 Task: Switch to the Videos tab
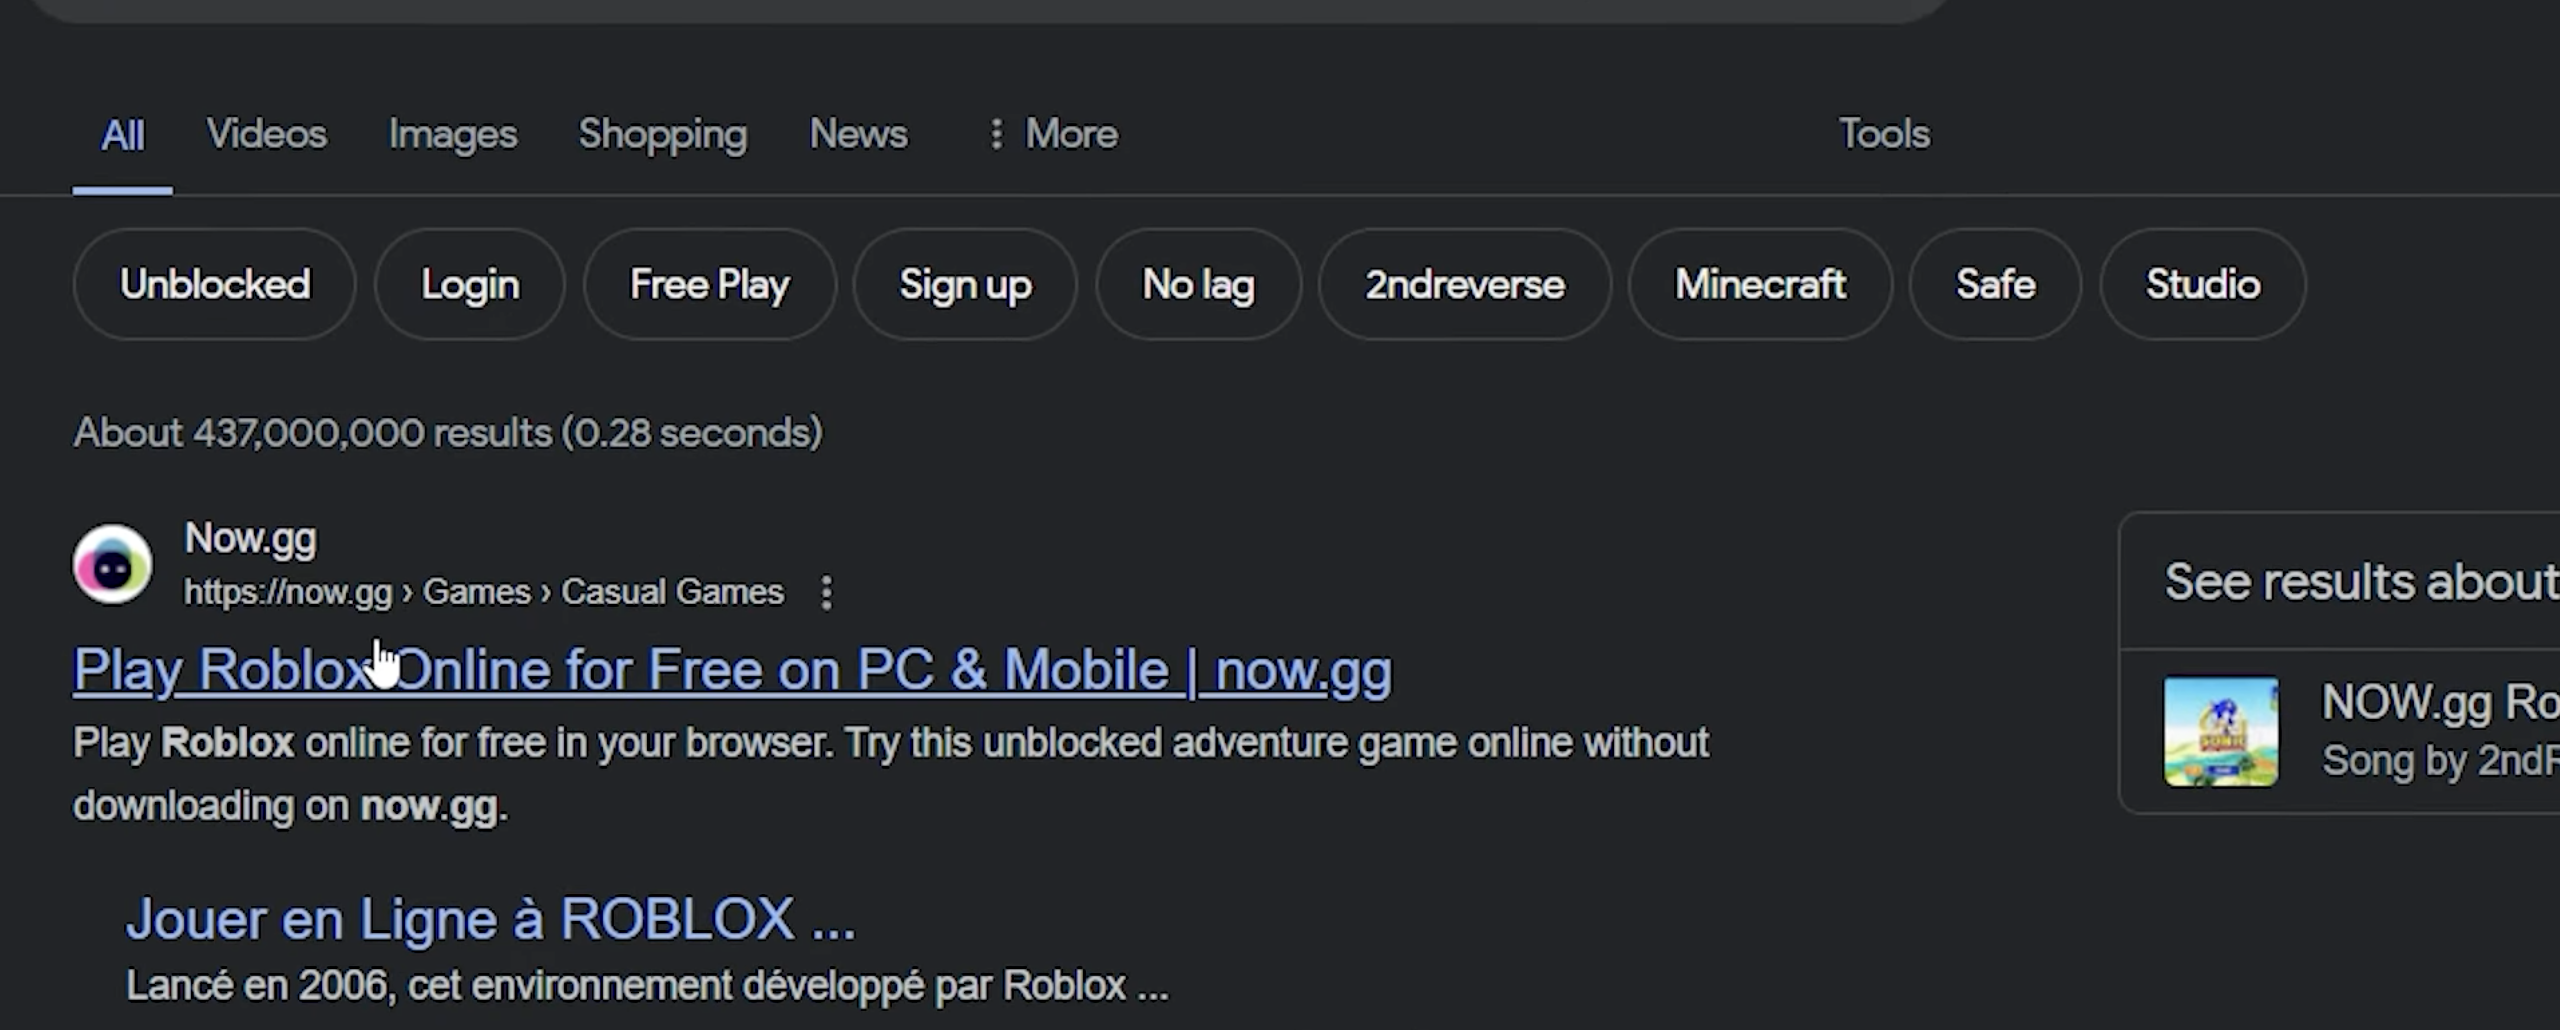(266, 134)
